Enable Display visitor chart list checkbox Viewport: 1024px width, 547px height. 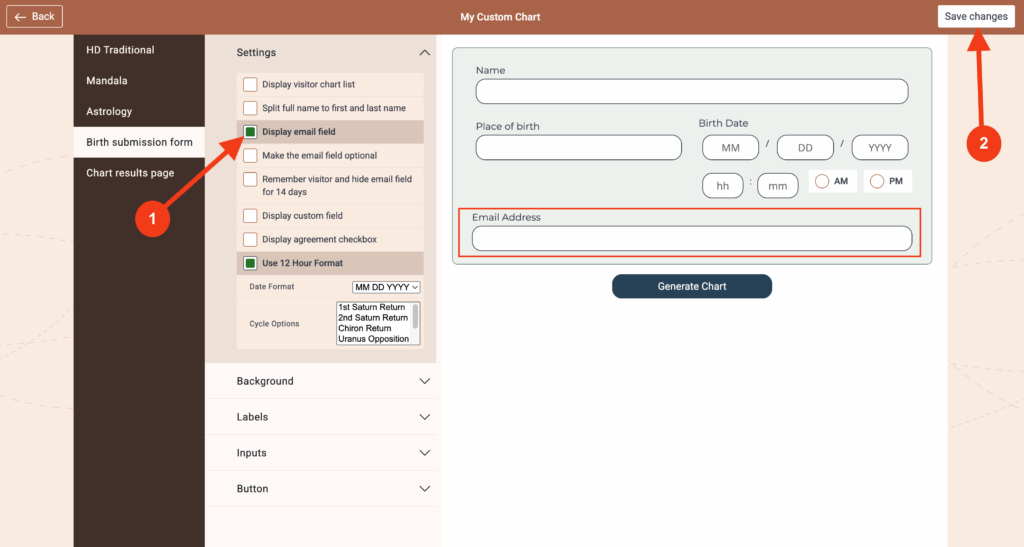click(x=250, y=85)
